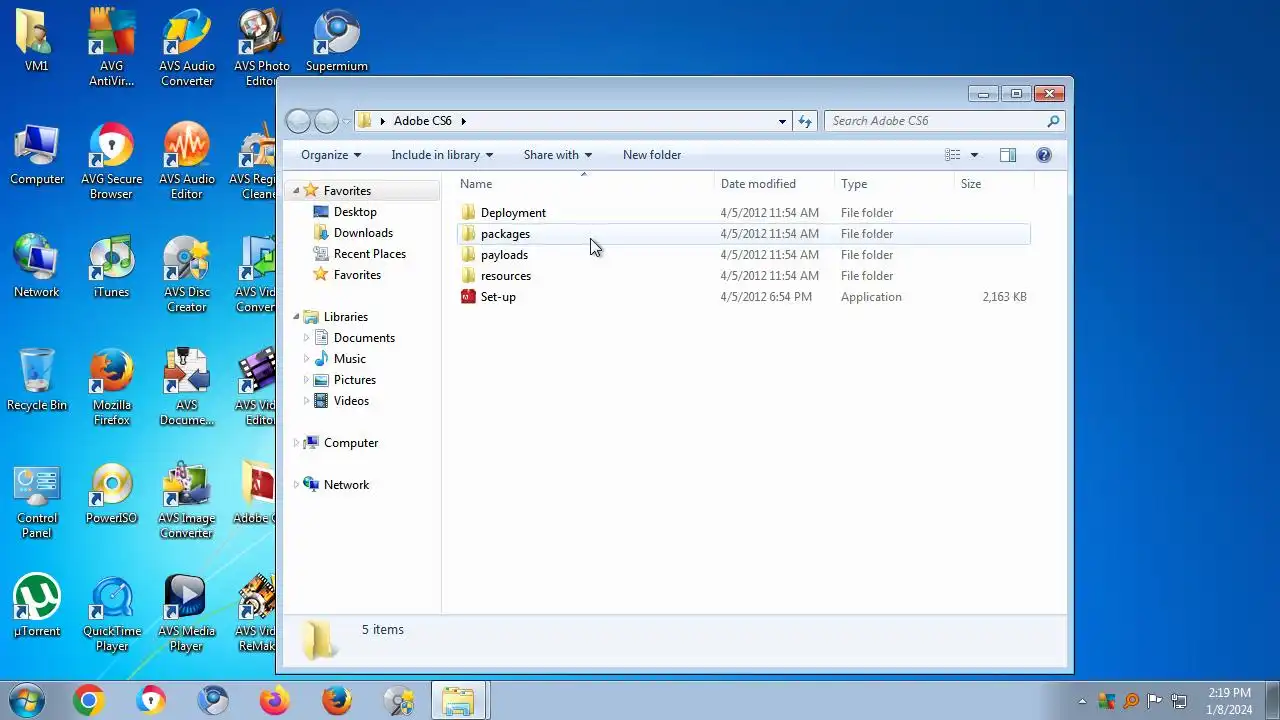Click the search magnifier icon

[1053, 121]
